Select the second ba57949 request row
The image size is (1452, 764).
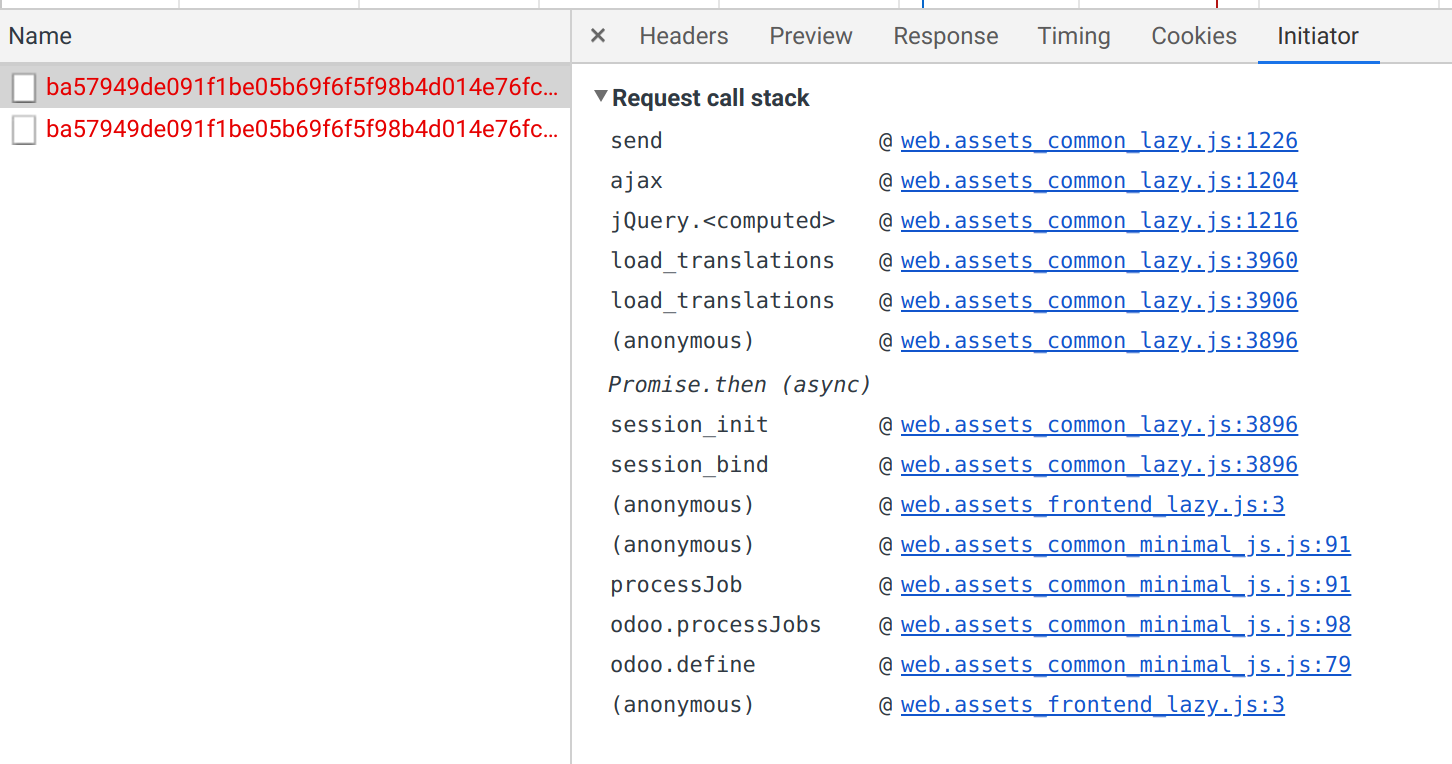click(x=300, y=129)
